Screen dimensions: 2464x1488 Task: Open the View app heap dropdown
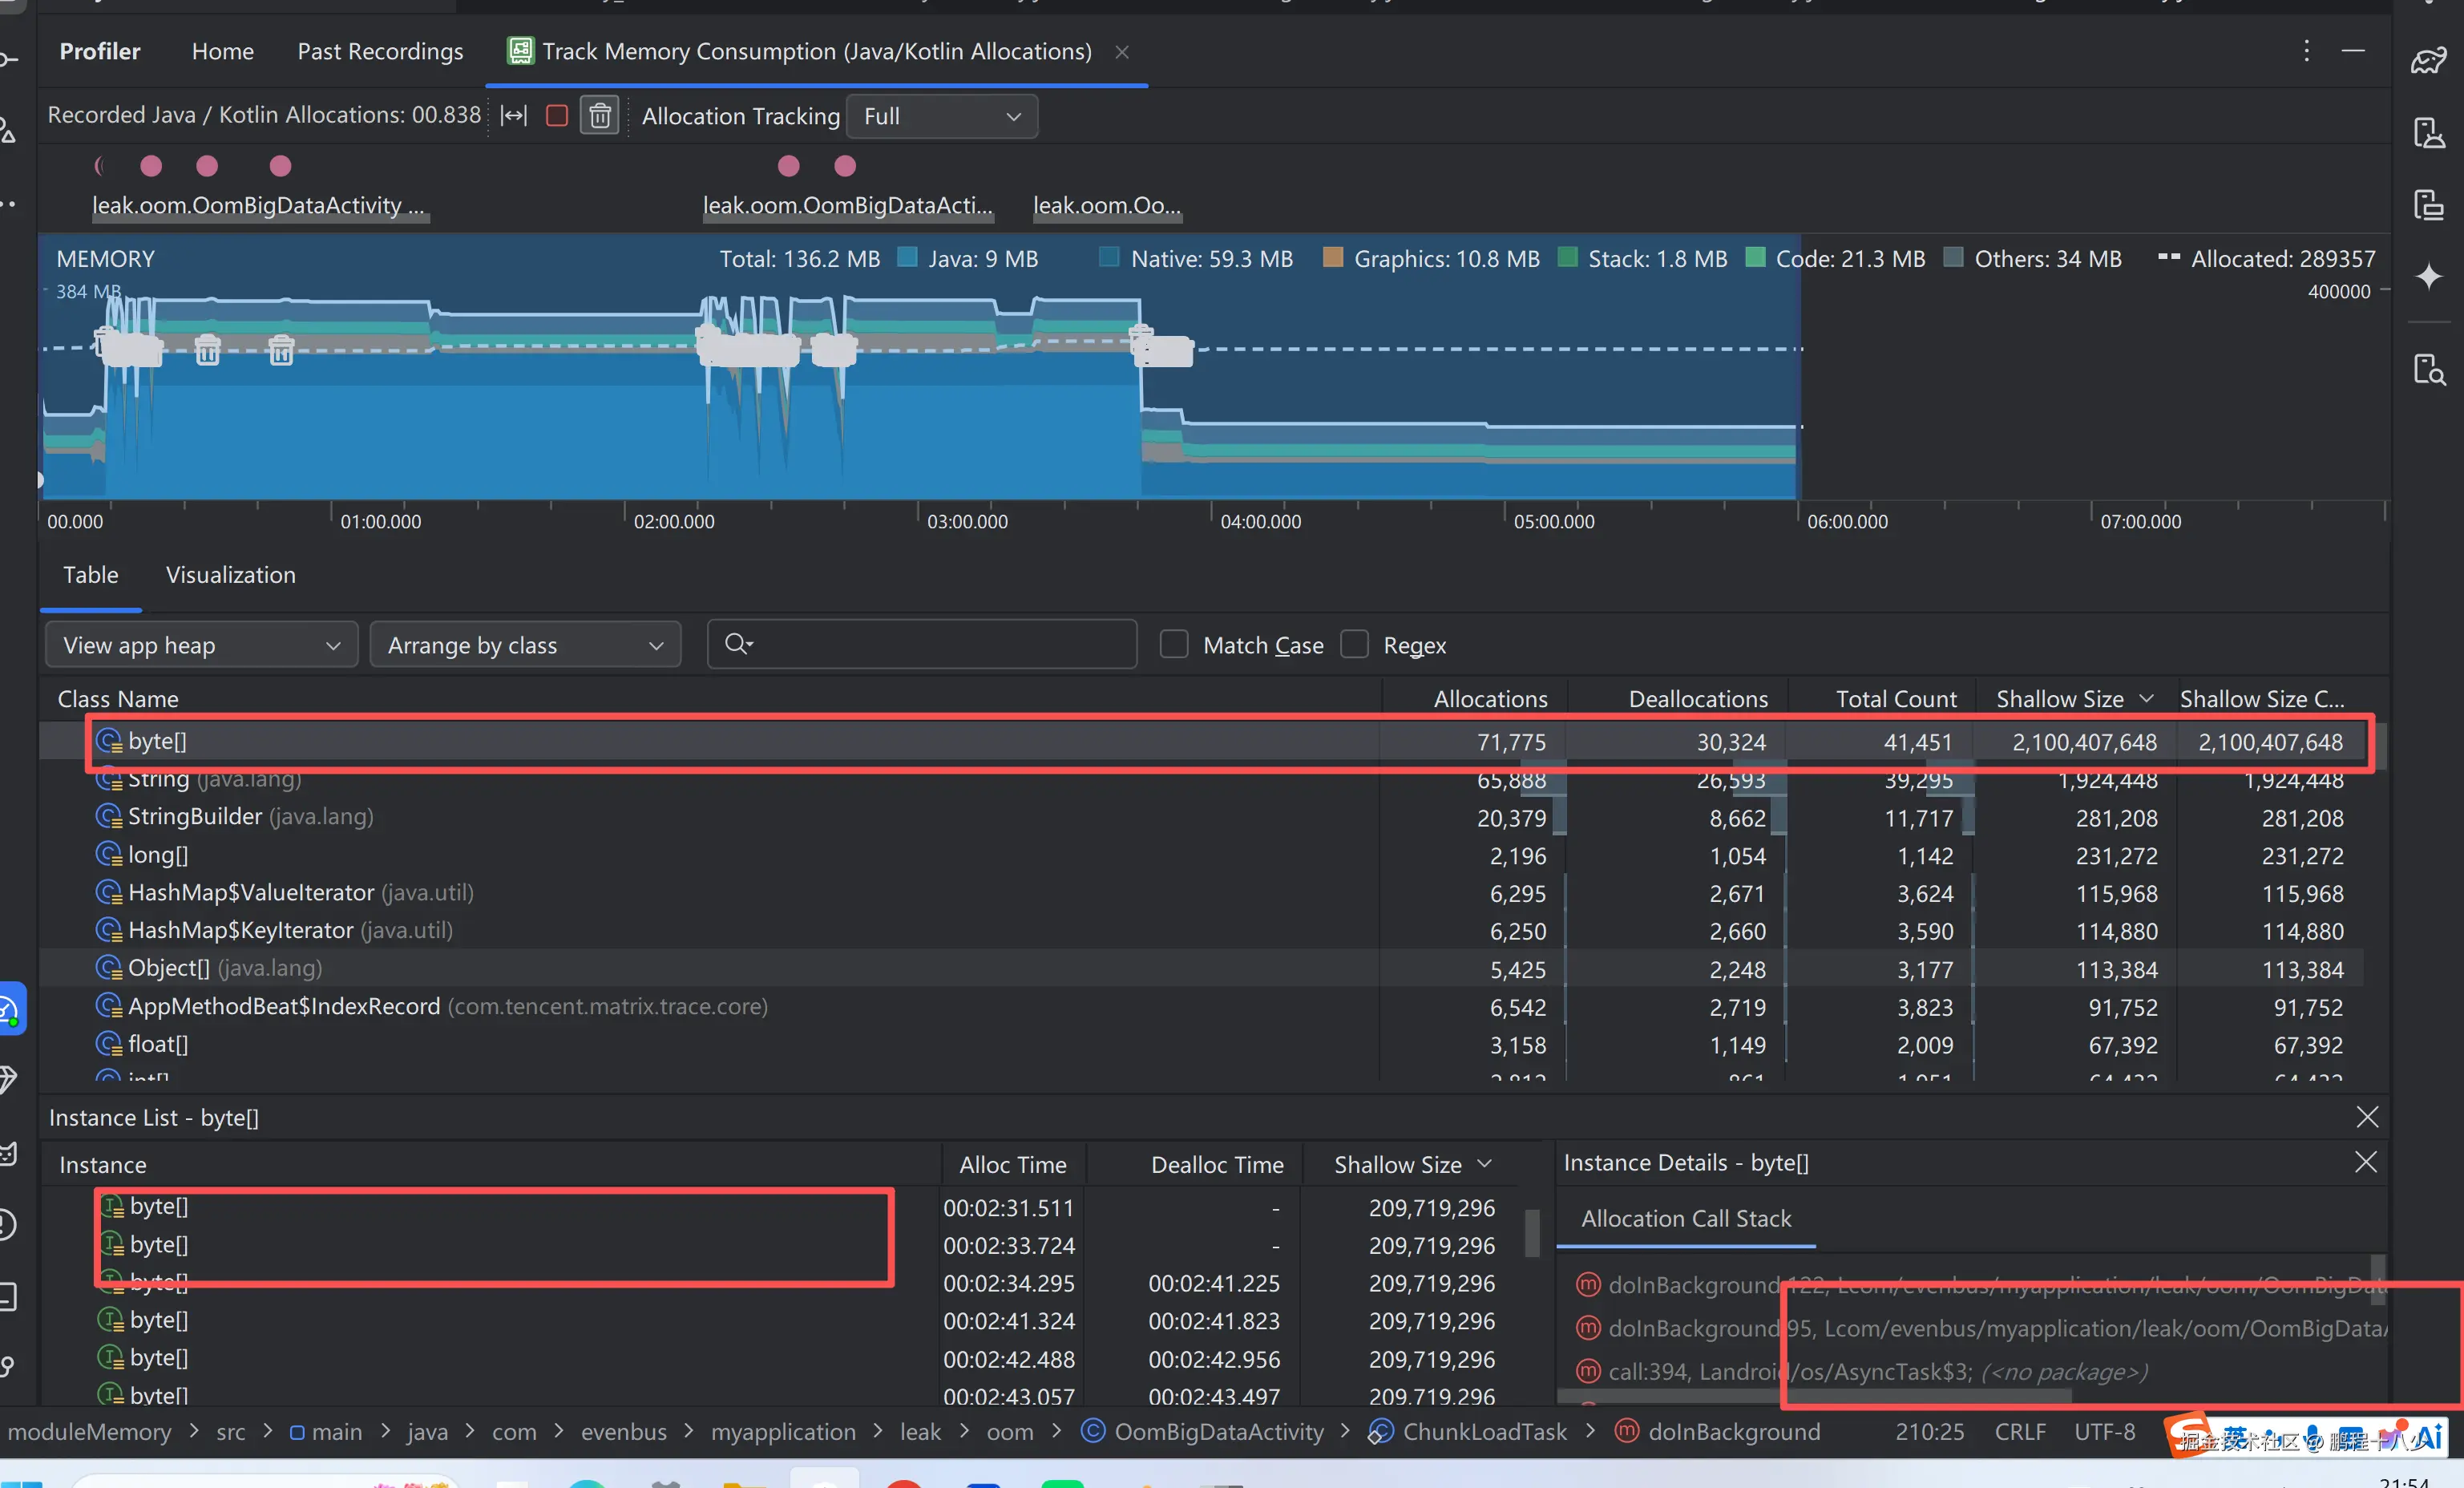(x=201, y=645)
